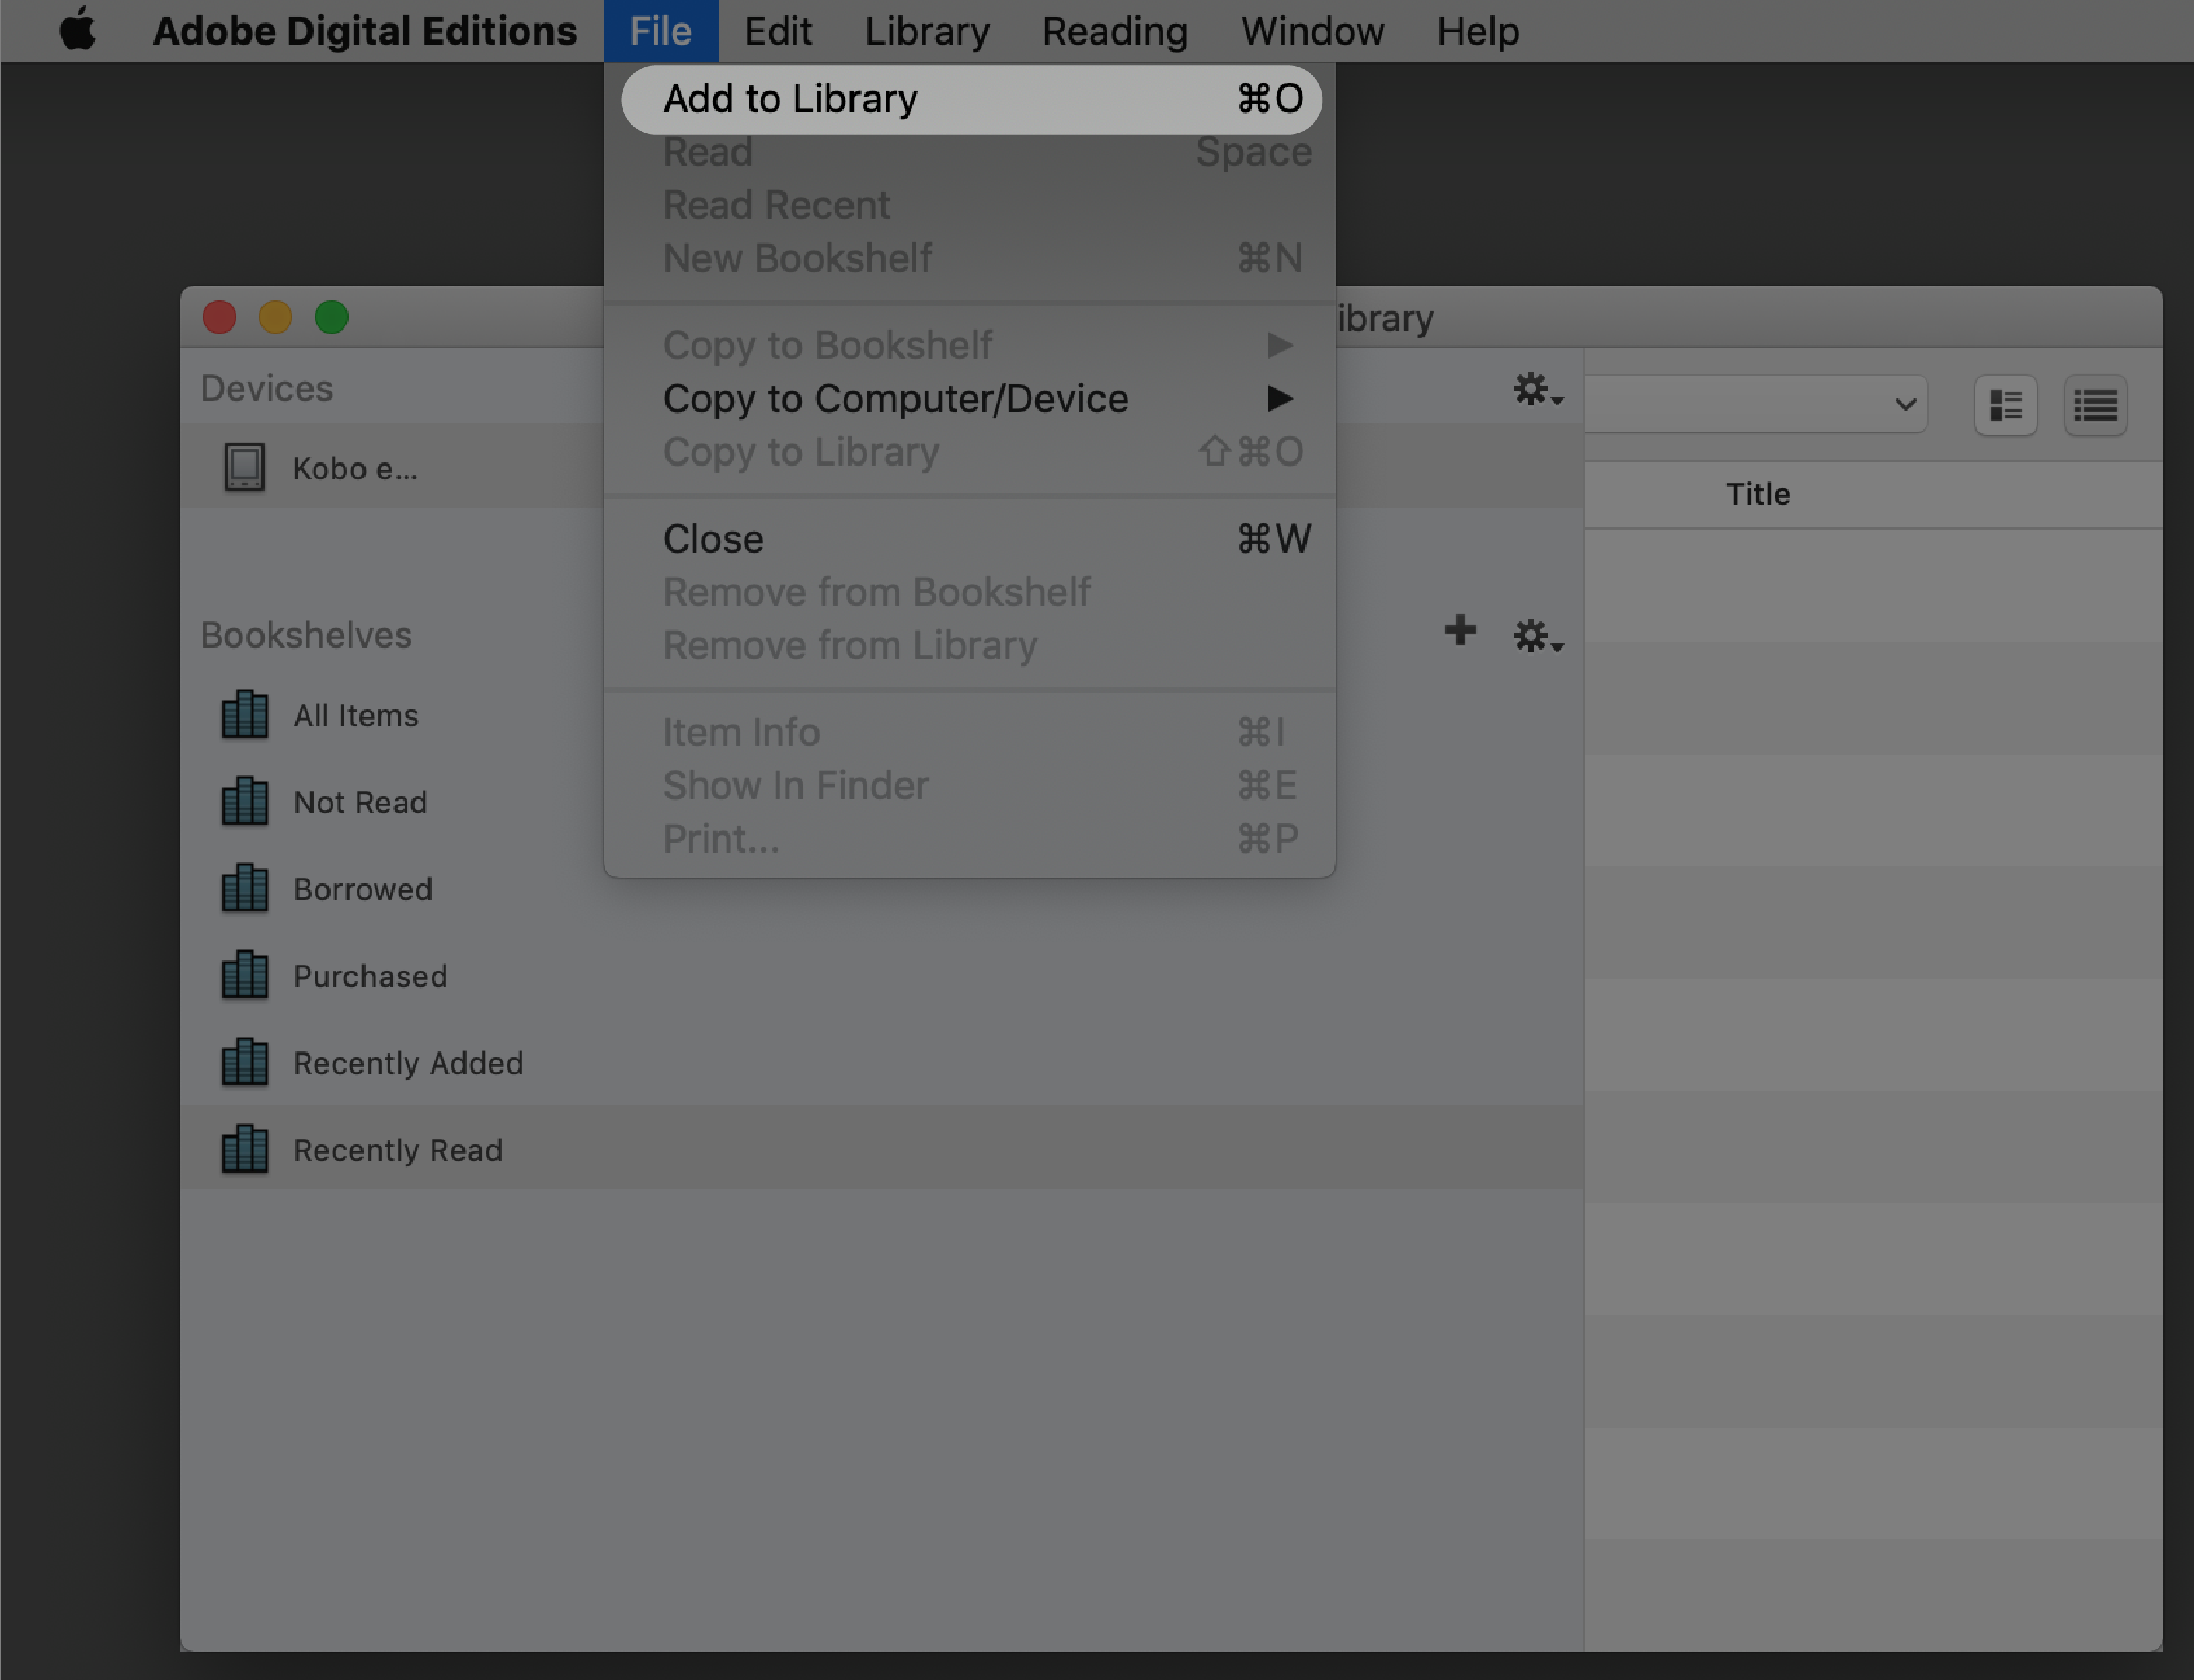Click Add to Library menu item
Screen dimensions: 2194x1680
click(x=969, y=97)
